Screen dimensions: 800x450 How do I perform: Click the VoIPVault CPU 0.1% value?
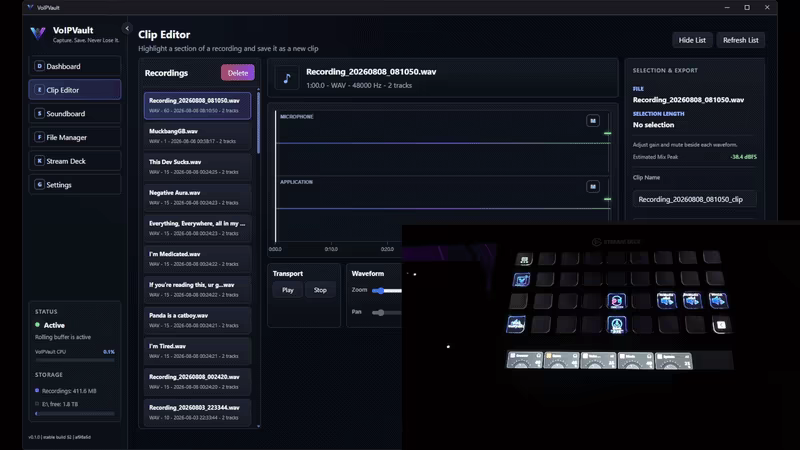pyautogui.click(x=109, y=352)
